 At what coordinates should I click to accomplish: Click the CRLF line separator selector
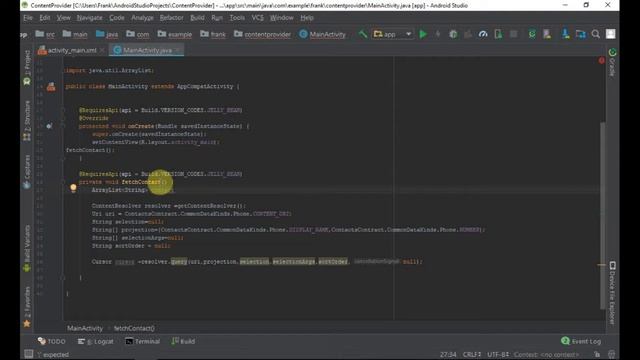(472, 354)
